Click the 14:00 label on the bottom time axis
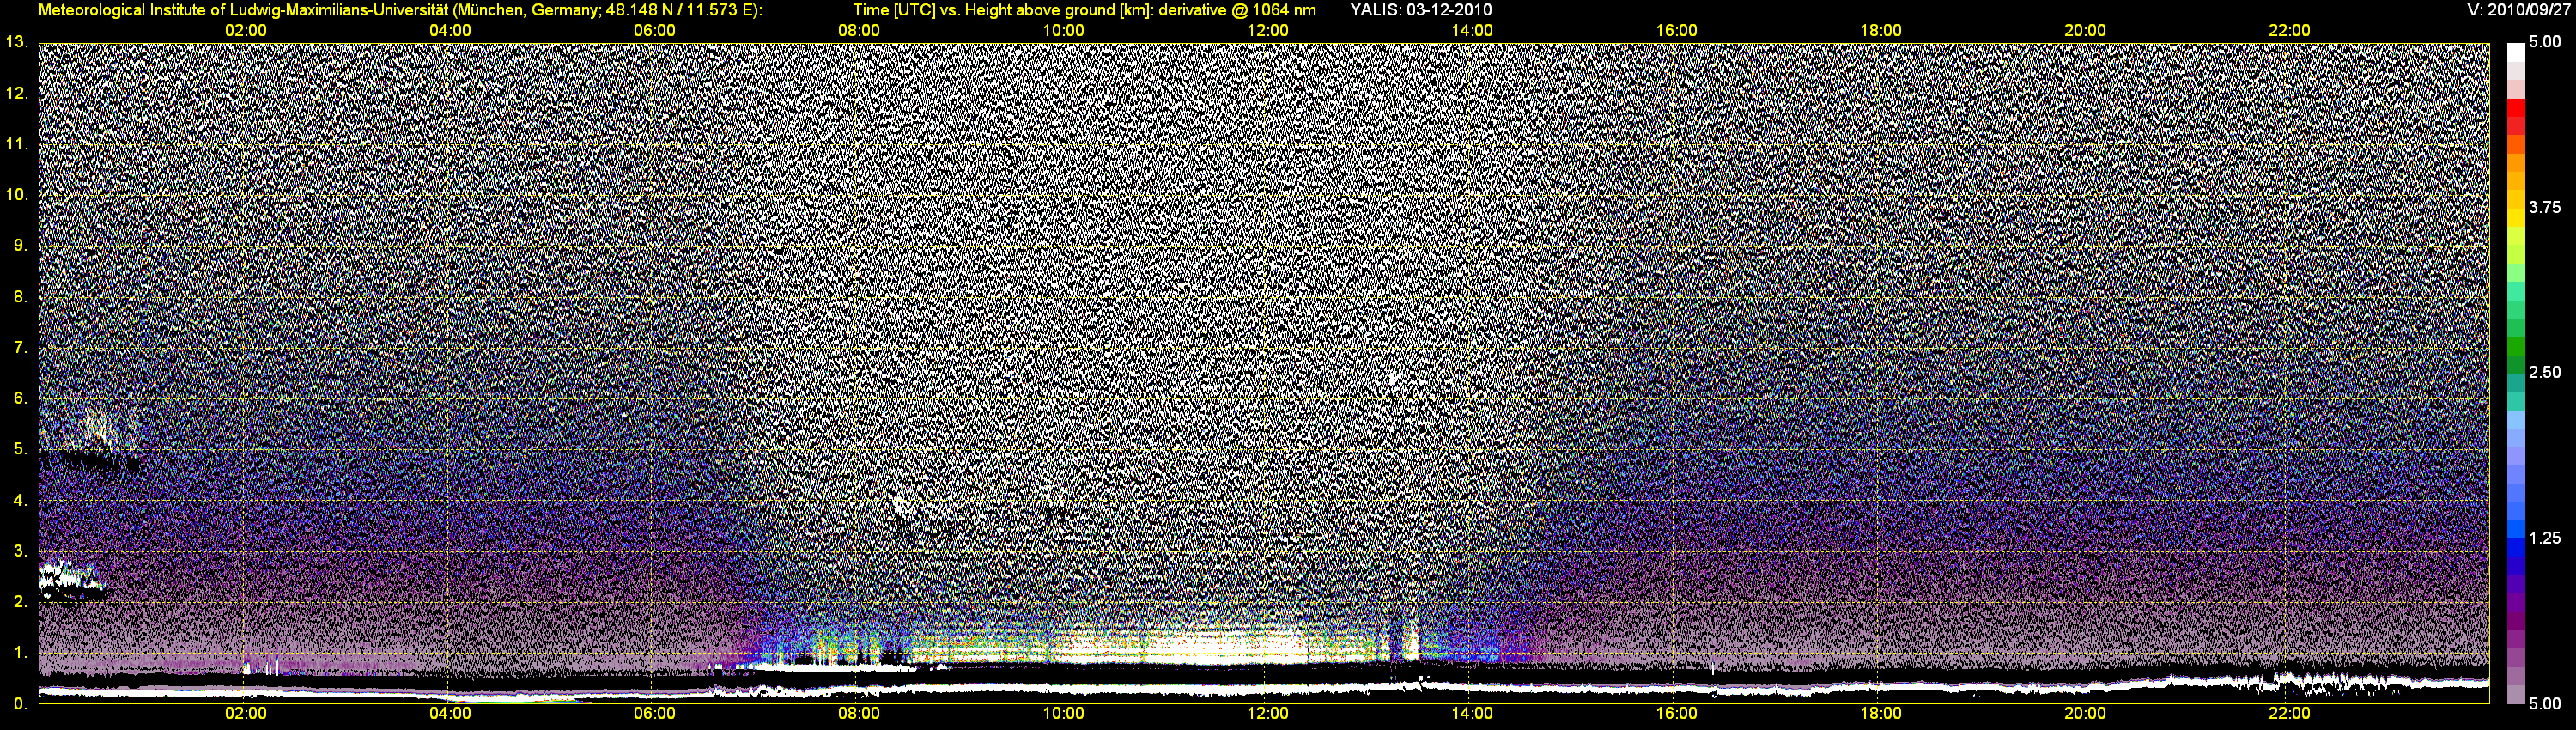 click(x=1472, y=714)
